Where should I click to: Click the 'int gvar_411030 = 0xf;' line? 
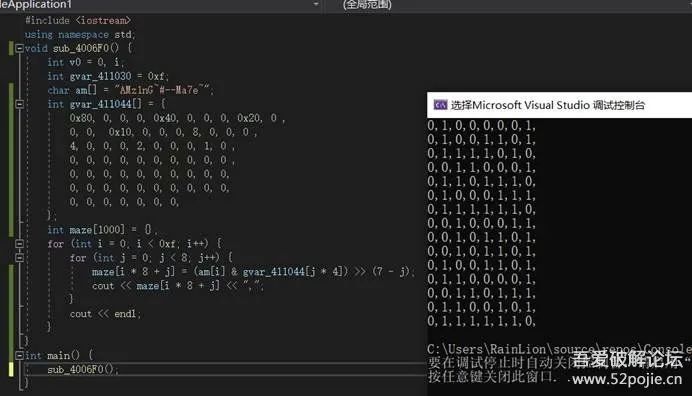[x=108, y=76]
